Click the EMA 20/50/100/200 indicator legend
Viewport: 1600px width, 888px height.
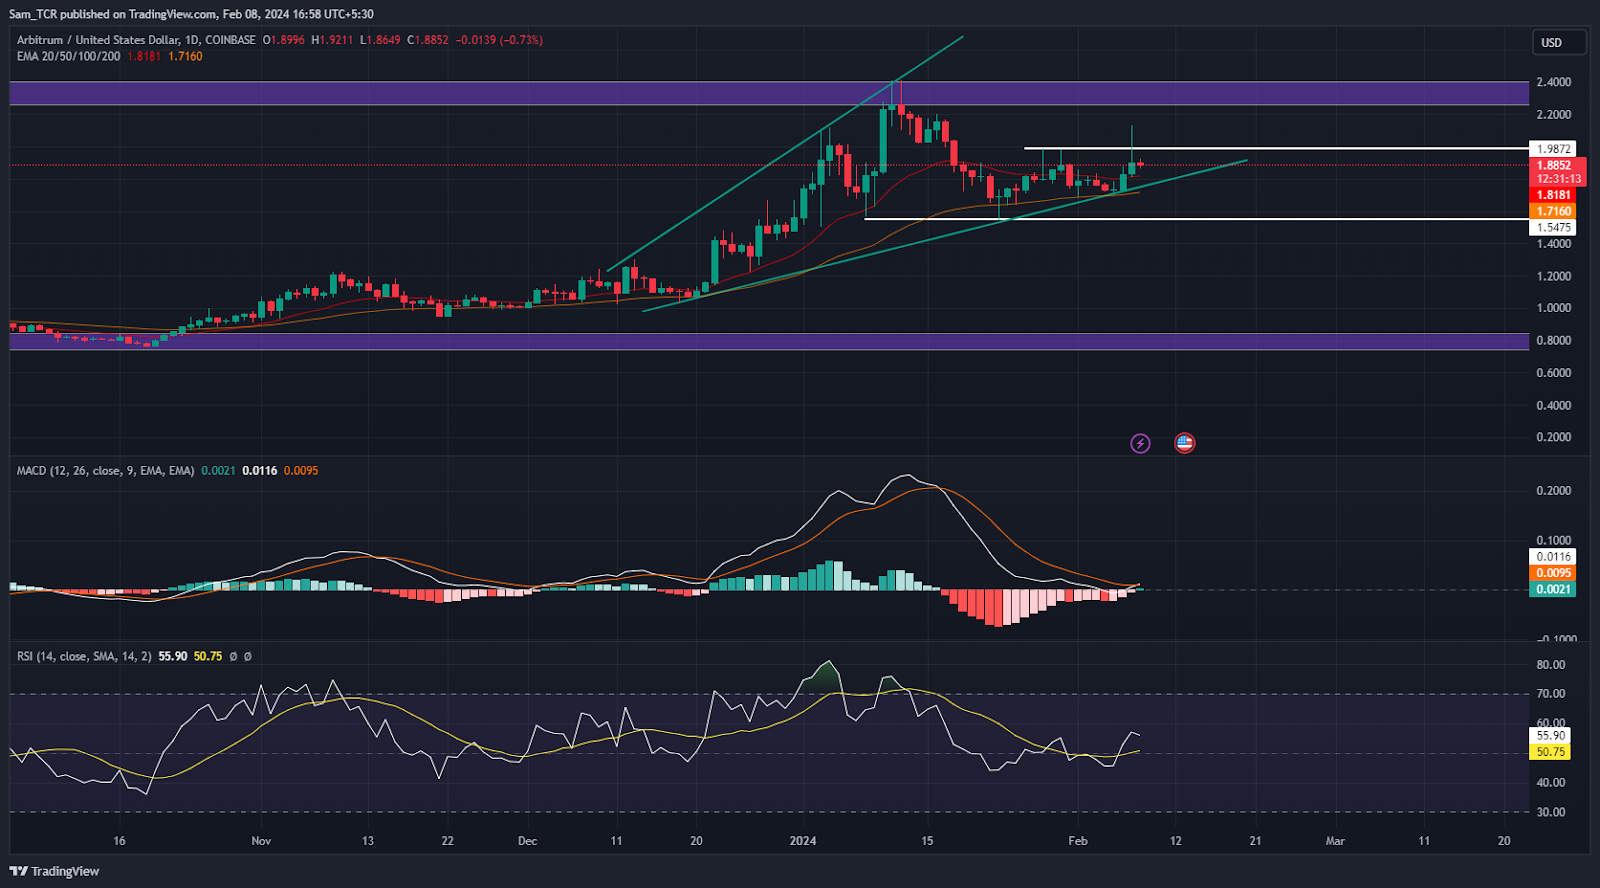click(x=68, y=56)
